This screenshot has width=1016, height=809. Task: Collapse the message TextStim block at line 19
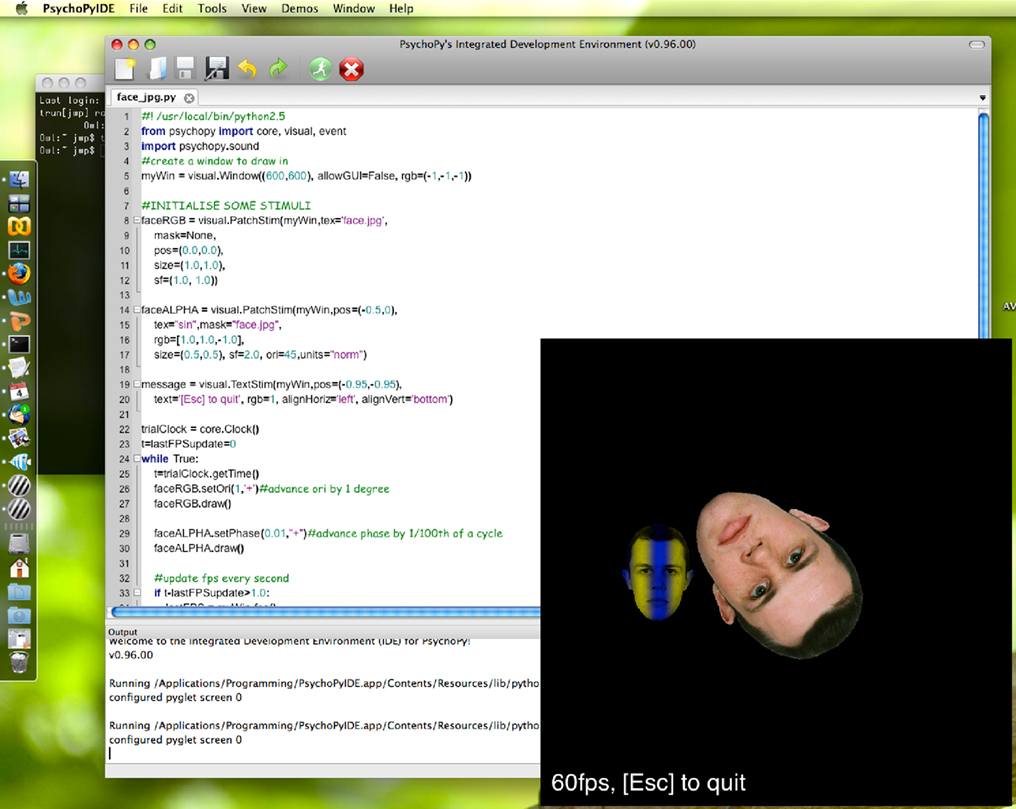[137, 384]
